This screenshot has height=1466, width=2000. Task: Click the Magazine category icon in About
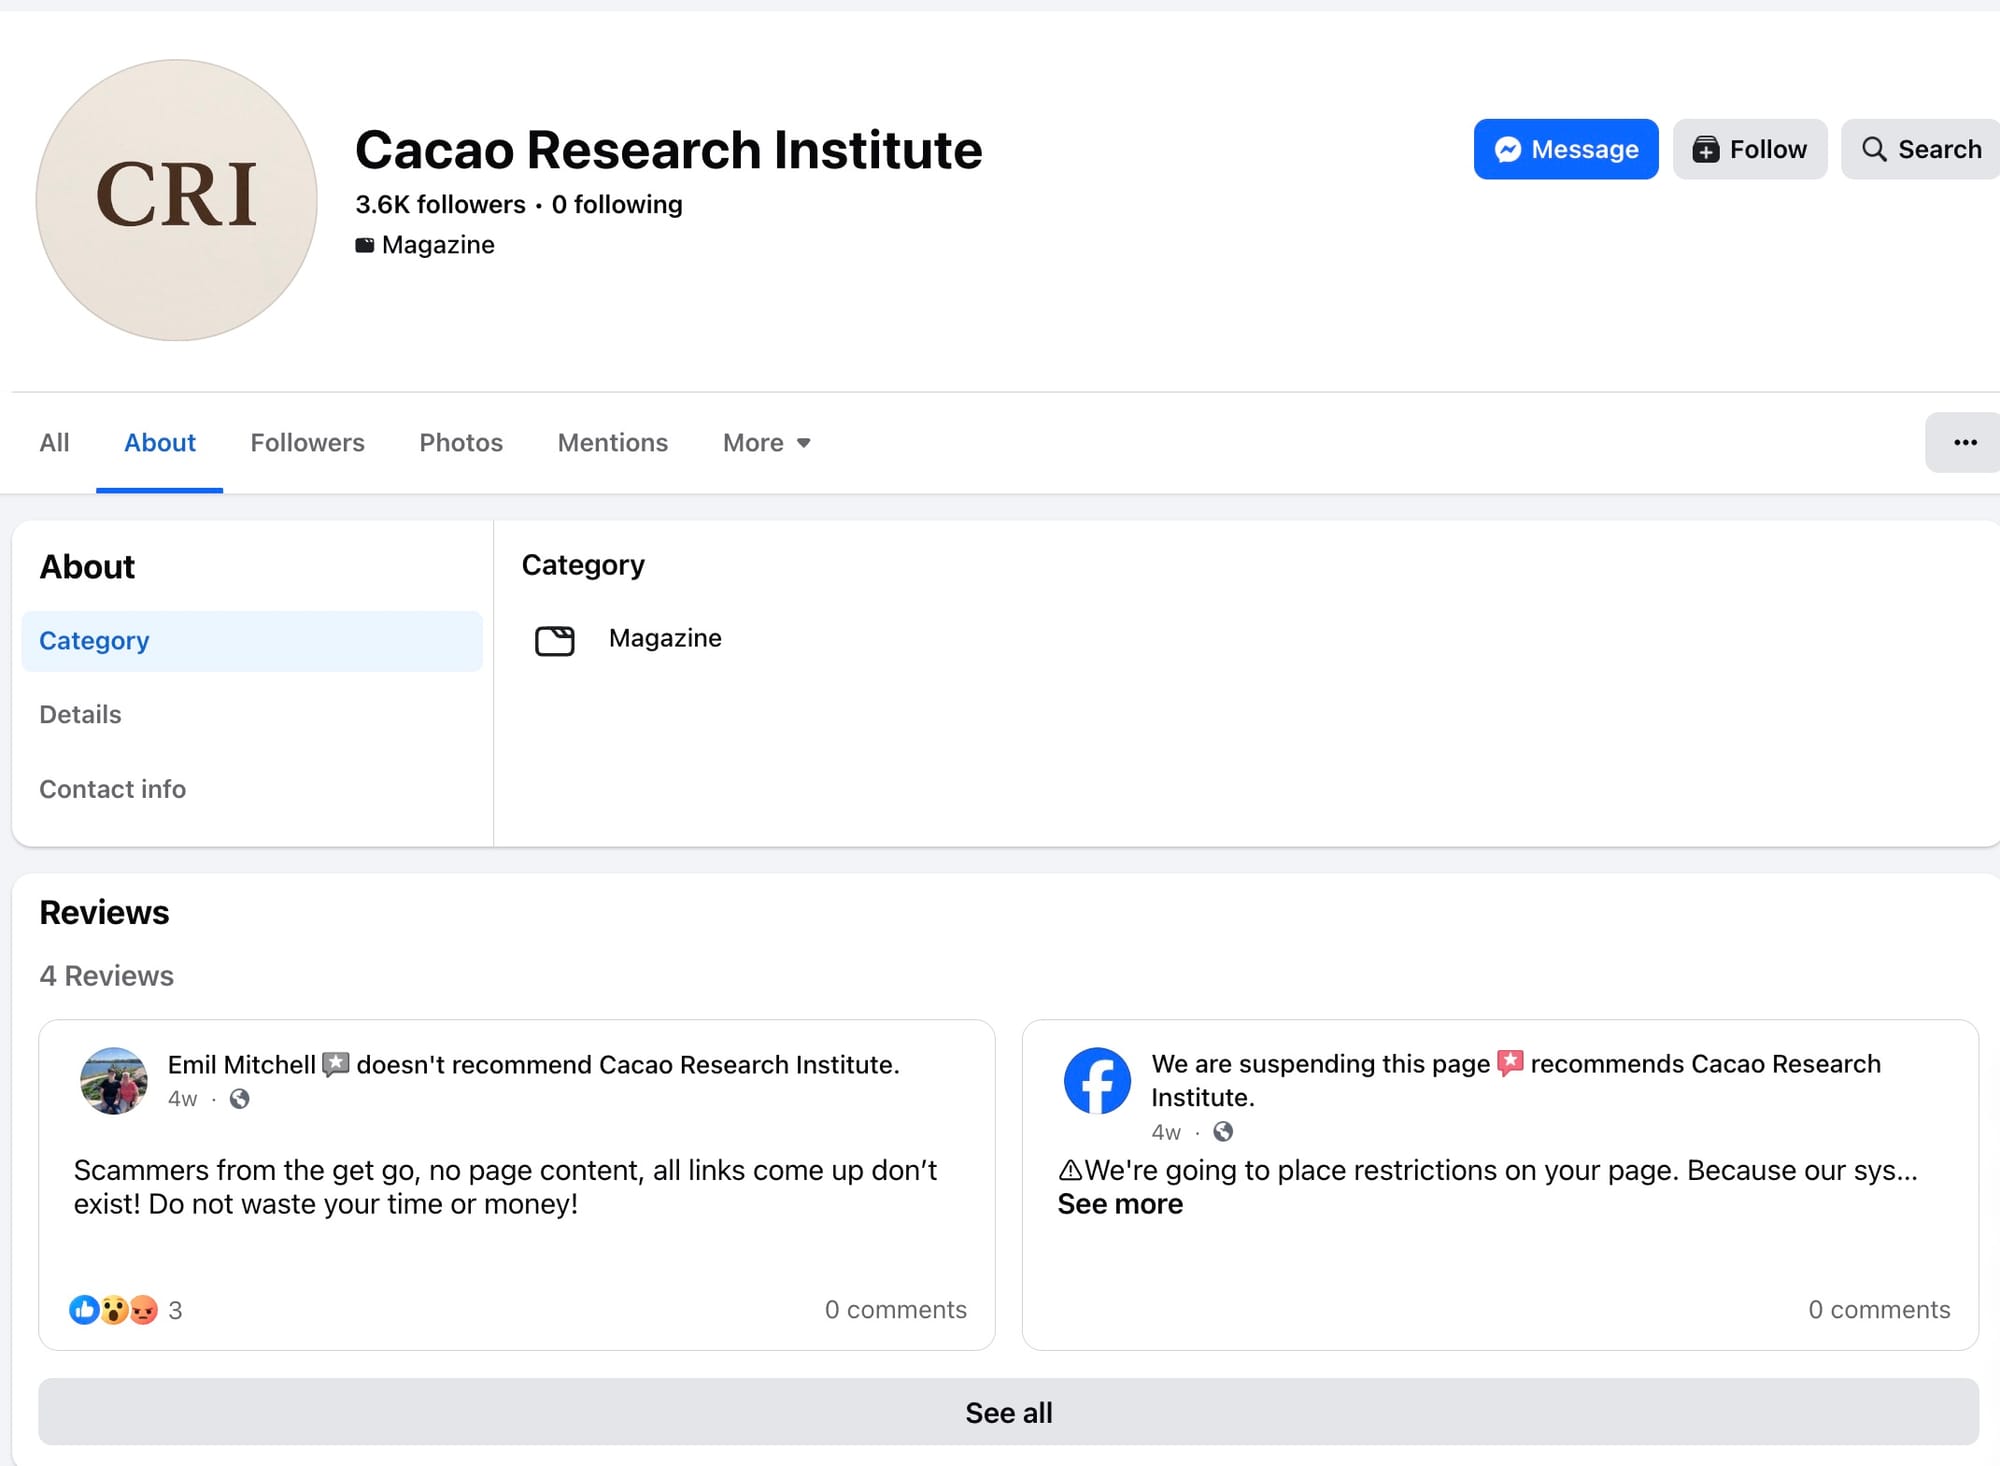coord(555,640)
